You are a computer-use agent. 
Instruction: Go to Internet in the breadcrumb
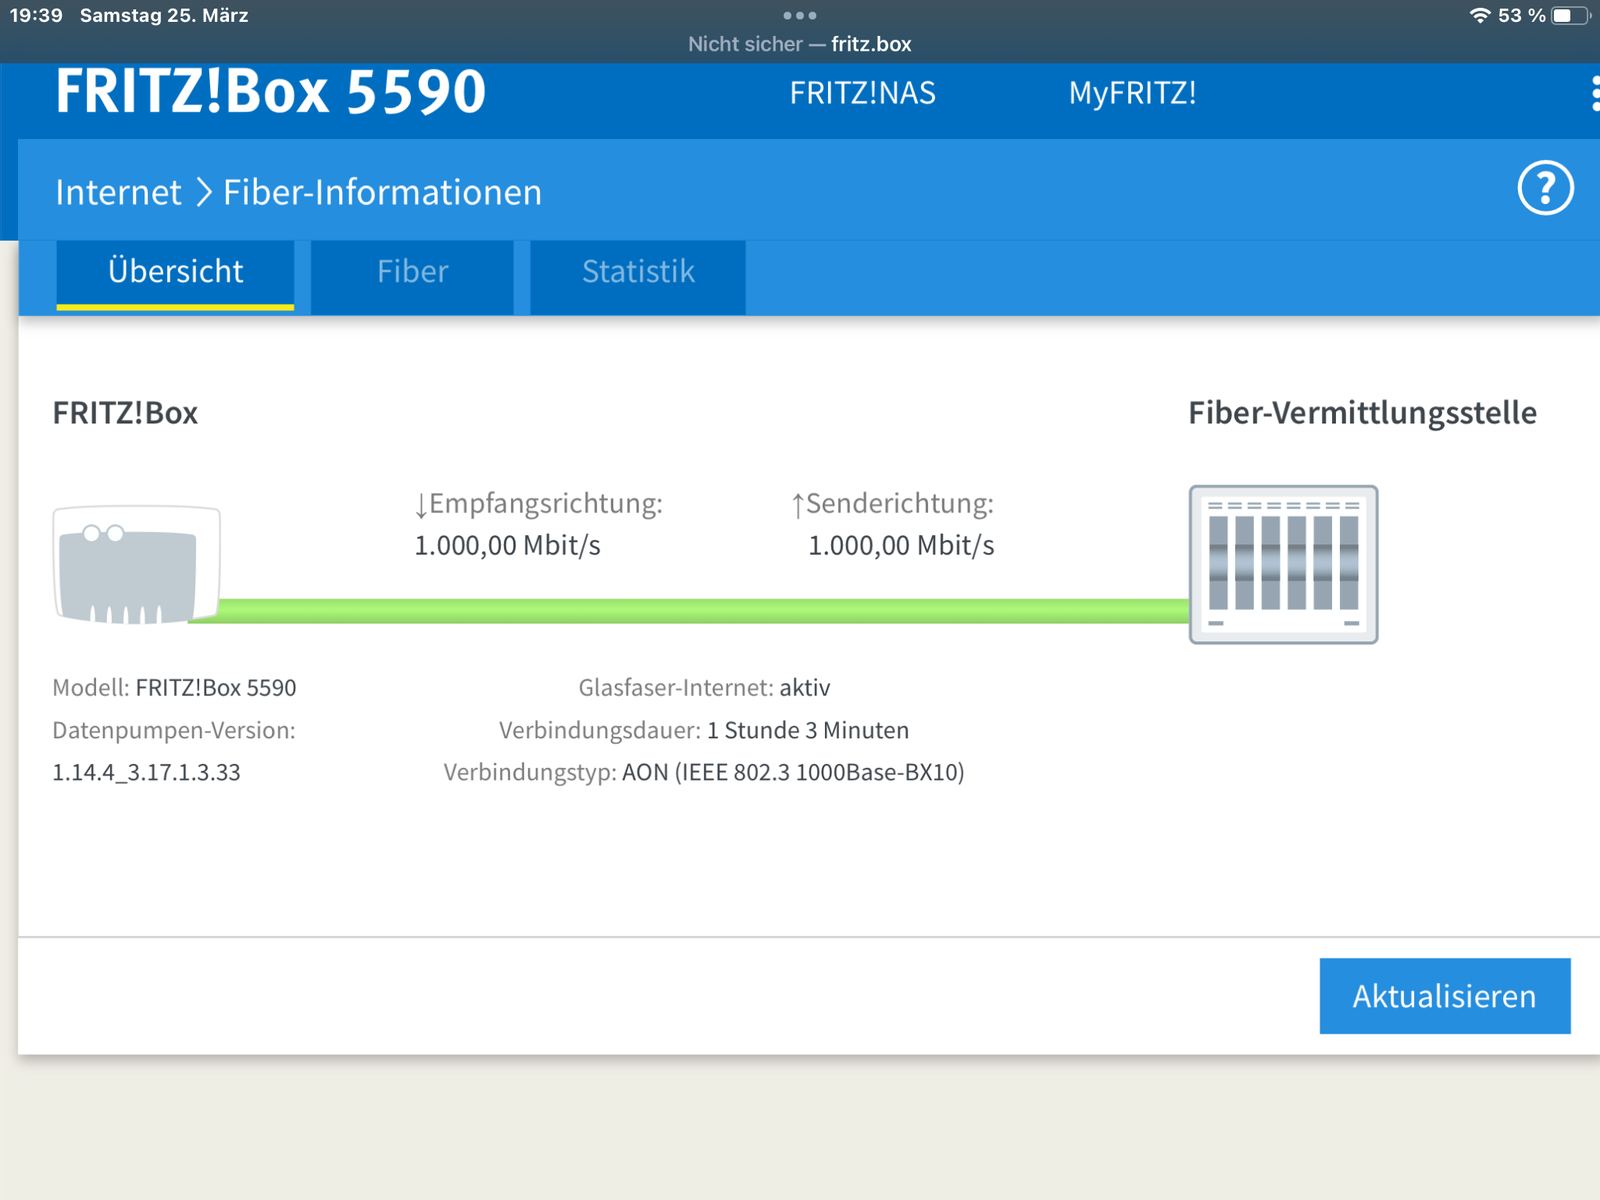pos(118,192)
